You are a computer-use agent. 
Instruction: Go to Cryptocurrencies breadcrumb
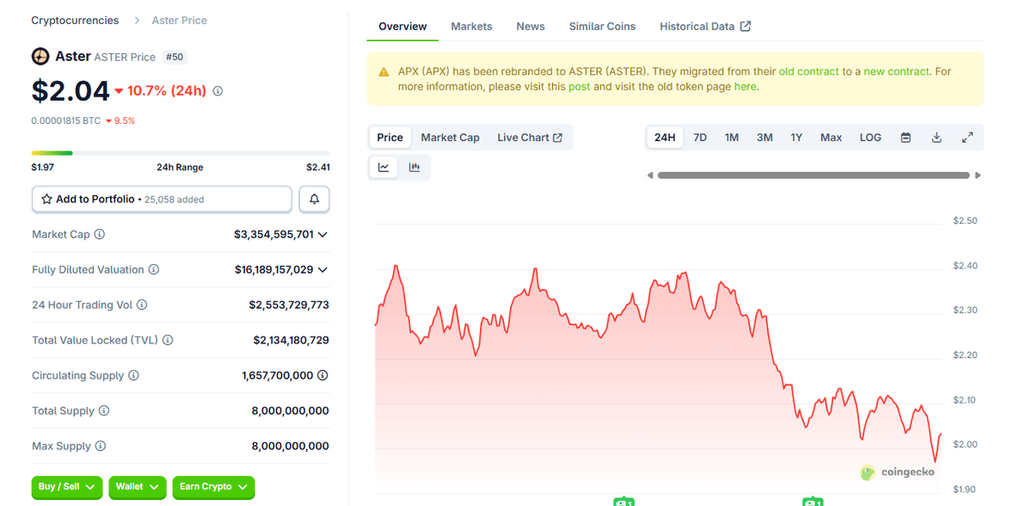(x=75, y=20)
